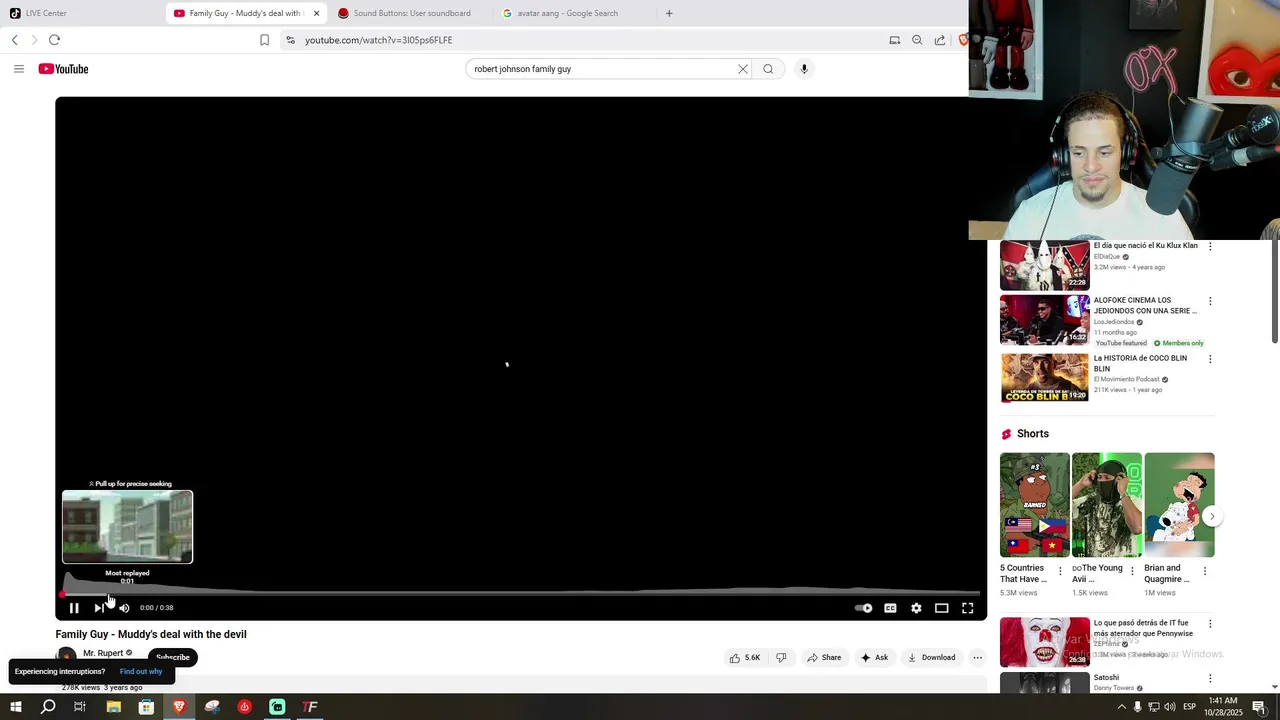Viewport: 1280px width, 720px height.
Task: Open the ALOFOKE CINEMA video thumbnail
Action: pos(1044,320)
